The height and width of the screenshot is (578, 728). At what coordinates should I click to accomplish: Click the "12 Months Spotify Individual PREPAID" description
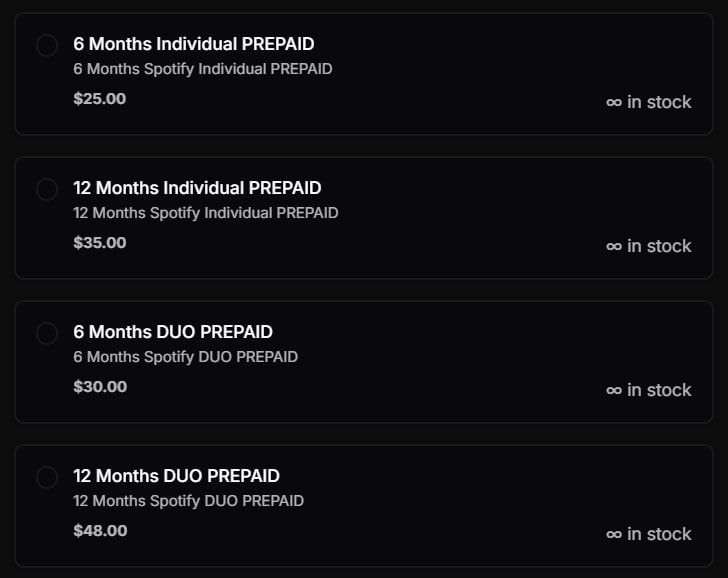coord(206,213)
